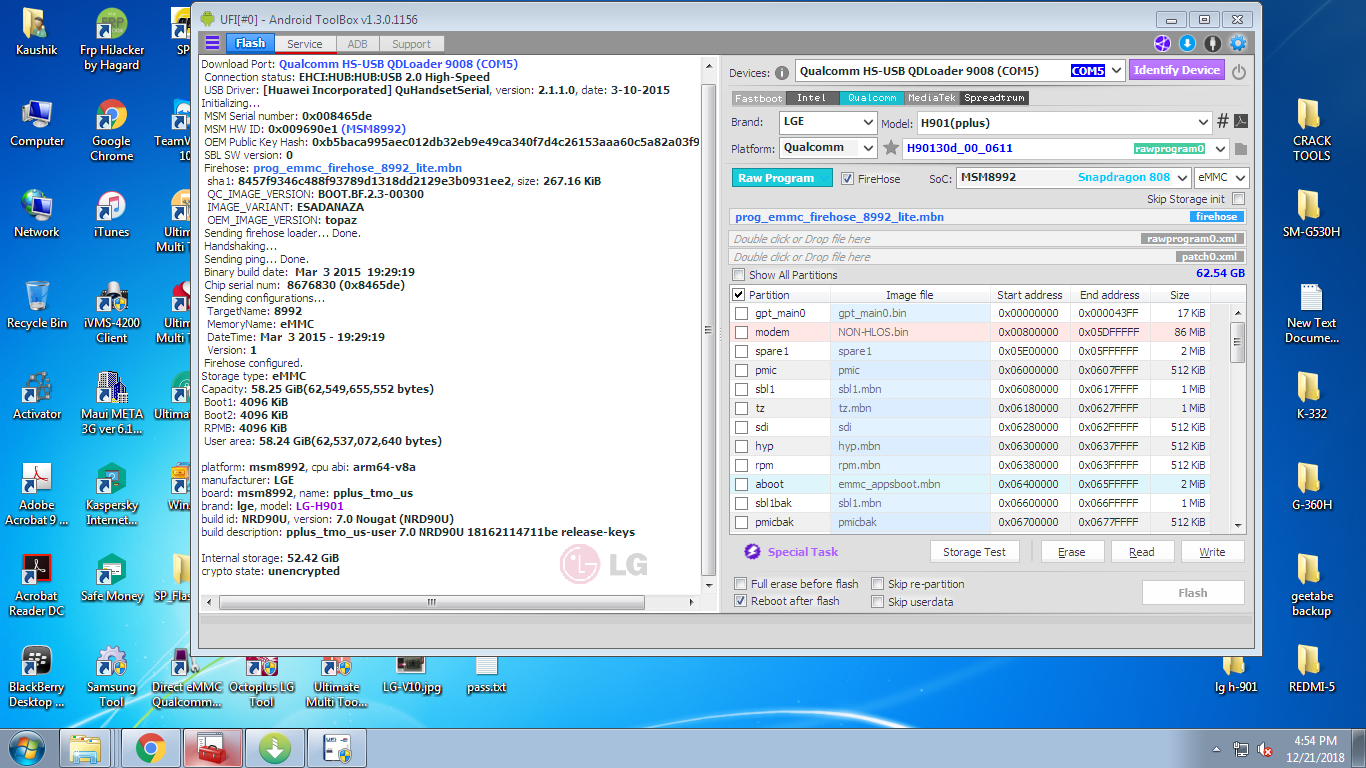Click the Devices info icon
The image size is (1366, 768).
tap(782, 72)
